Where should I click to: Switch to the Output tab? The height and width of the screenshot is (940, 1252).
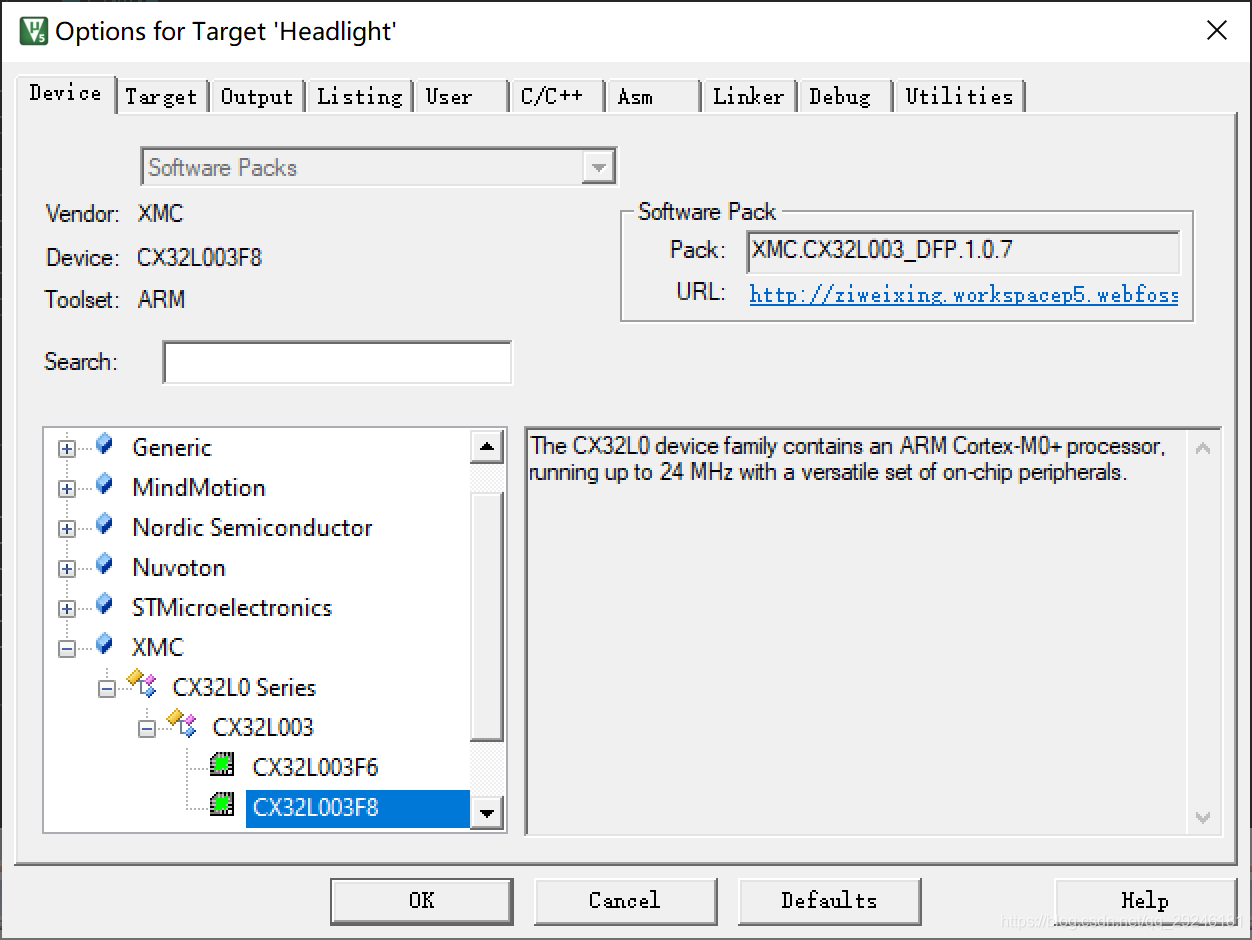pos(257,96)
